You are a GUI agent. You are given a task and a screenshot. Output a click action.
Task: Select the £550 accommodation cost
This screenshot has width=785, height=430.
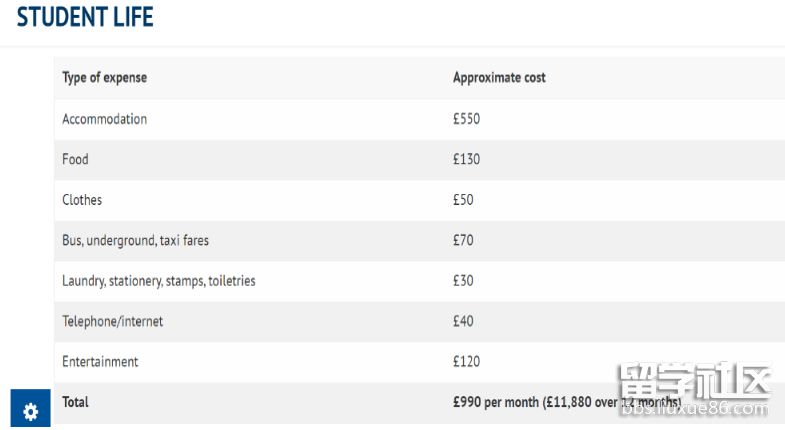tap(466, 119)
